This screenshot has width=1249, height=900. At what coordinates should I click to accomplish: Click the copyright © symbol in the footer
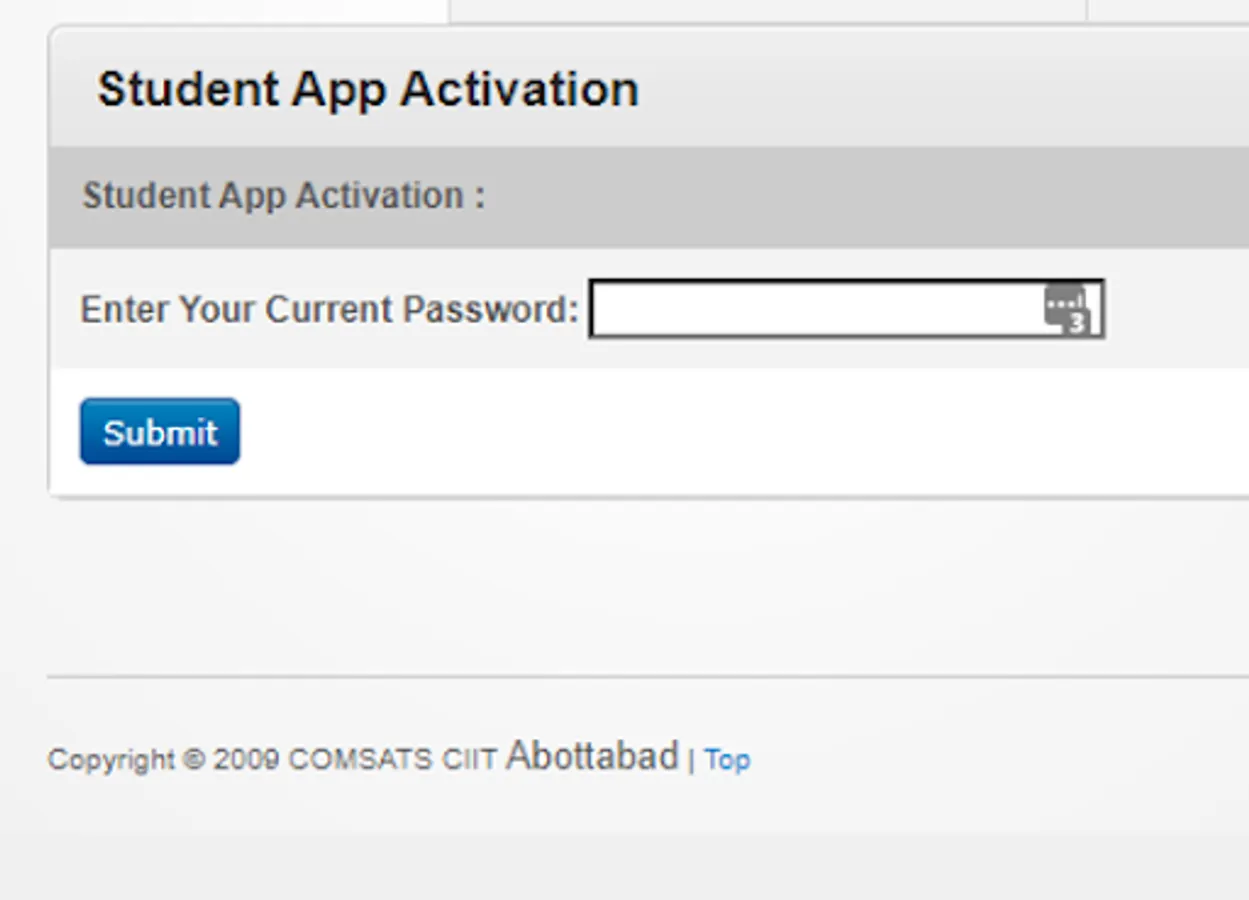[192, 760]
